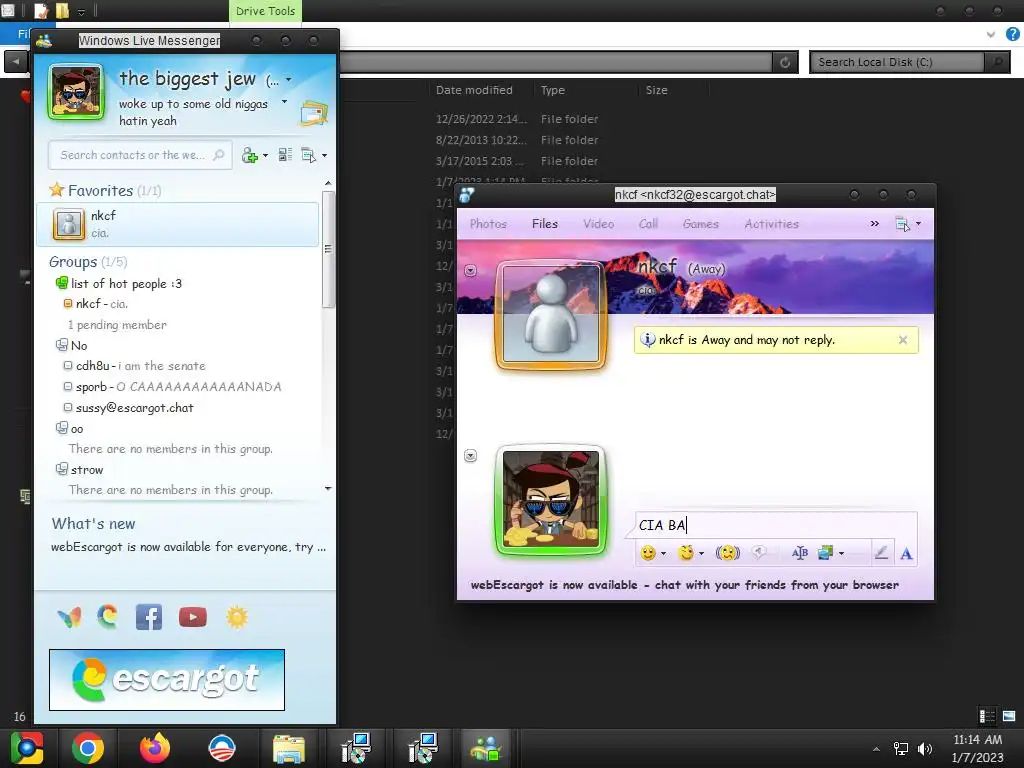The width and height of the screenshot is (1024, 768).
Task: Toggle the 'strow' contact group
Action: tap(62, 469)
